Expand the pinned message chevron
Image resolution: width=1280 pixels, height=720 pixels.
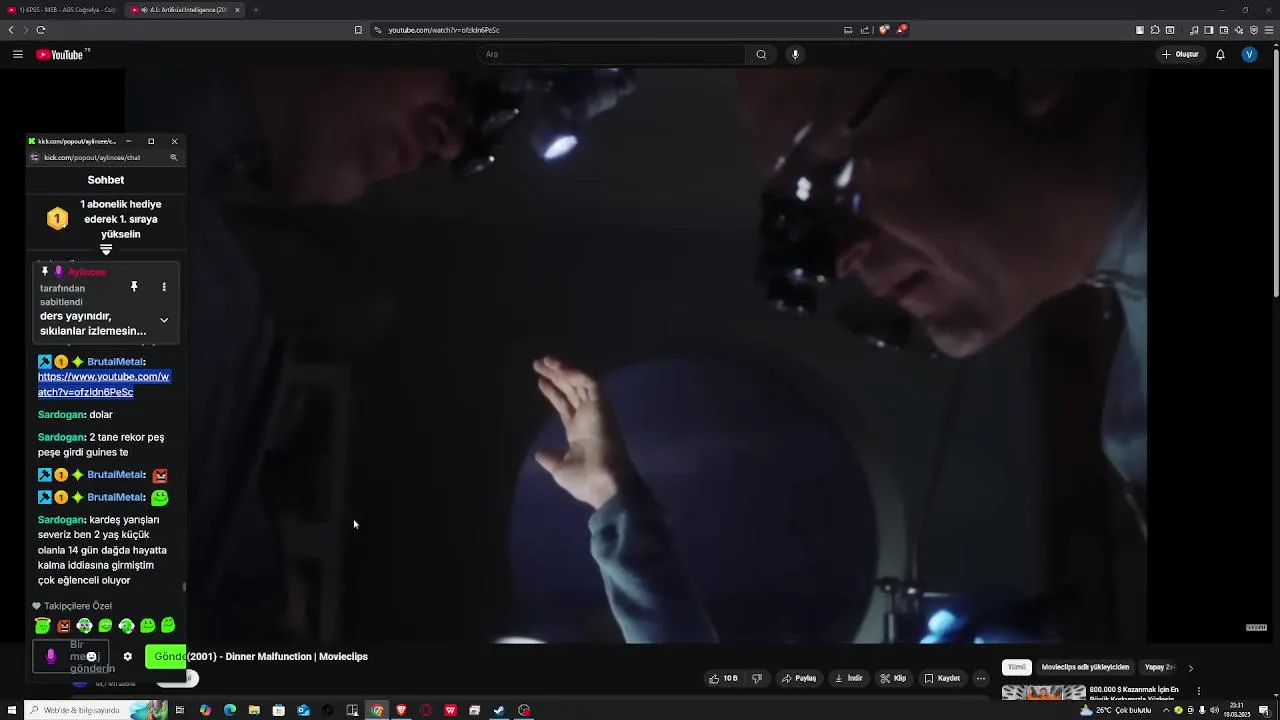(164, 320)
